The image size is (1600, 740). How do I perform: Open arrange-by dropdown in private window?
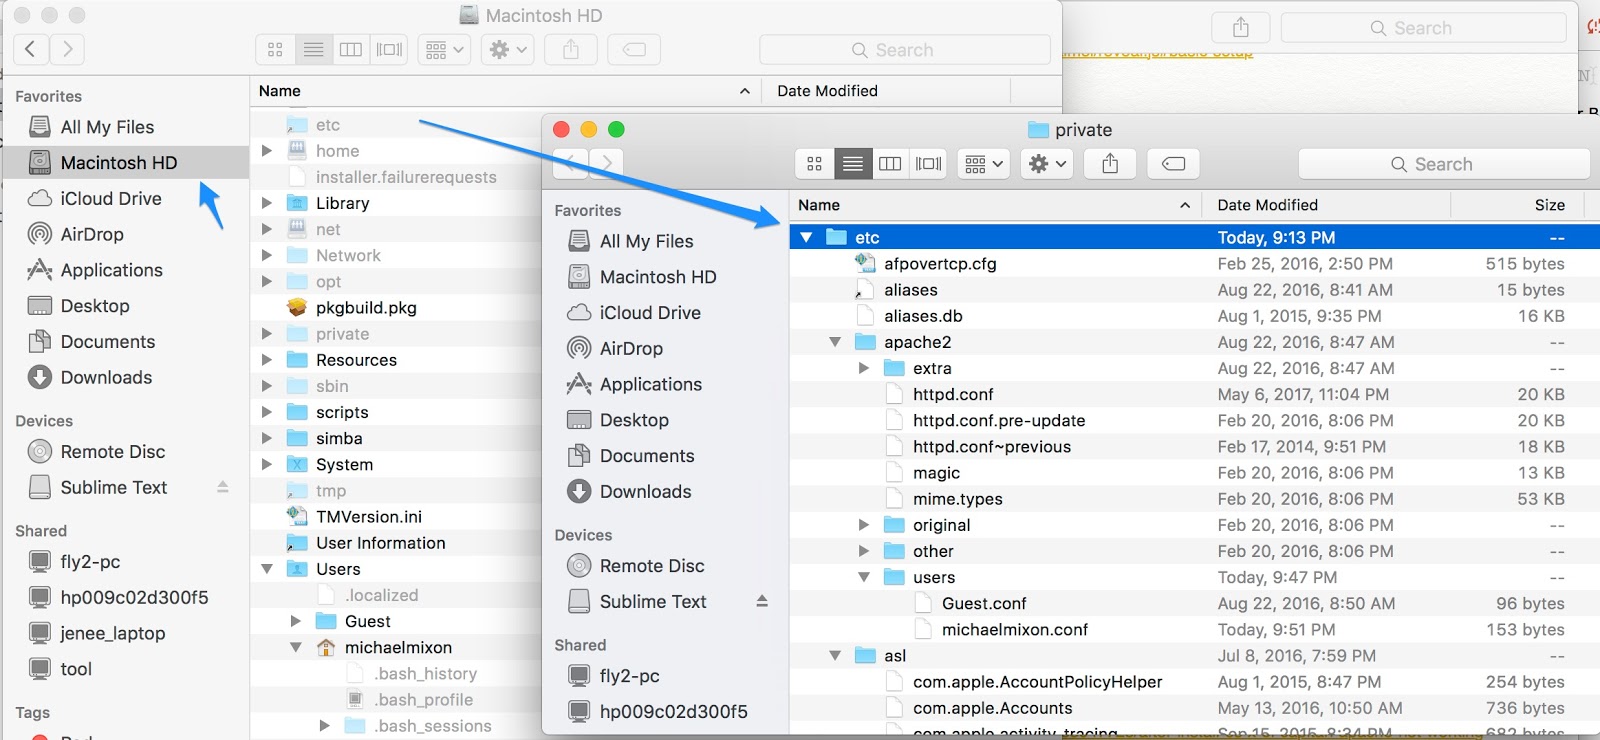[983, 164]
